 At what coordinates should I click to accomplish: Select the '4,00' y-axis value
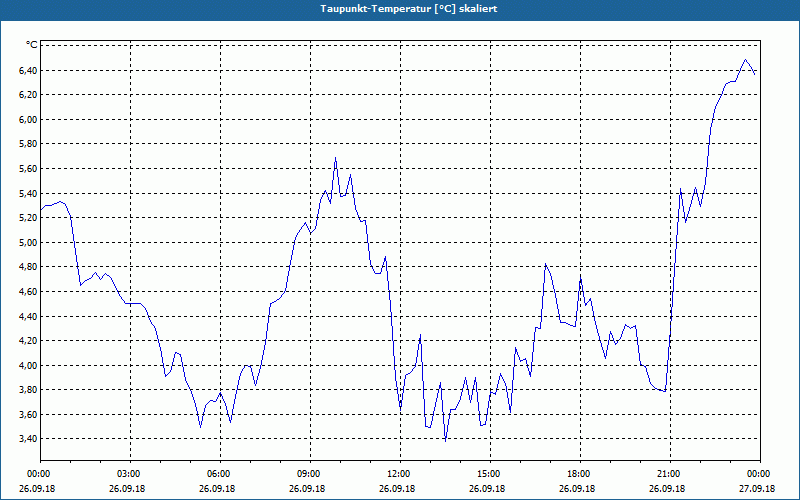pyautogui.click(x=28, y=365)
